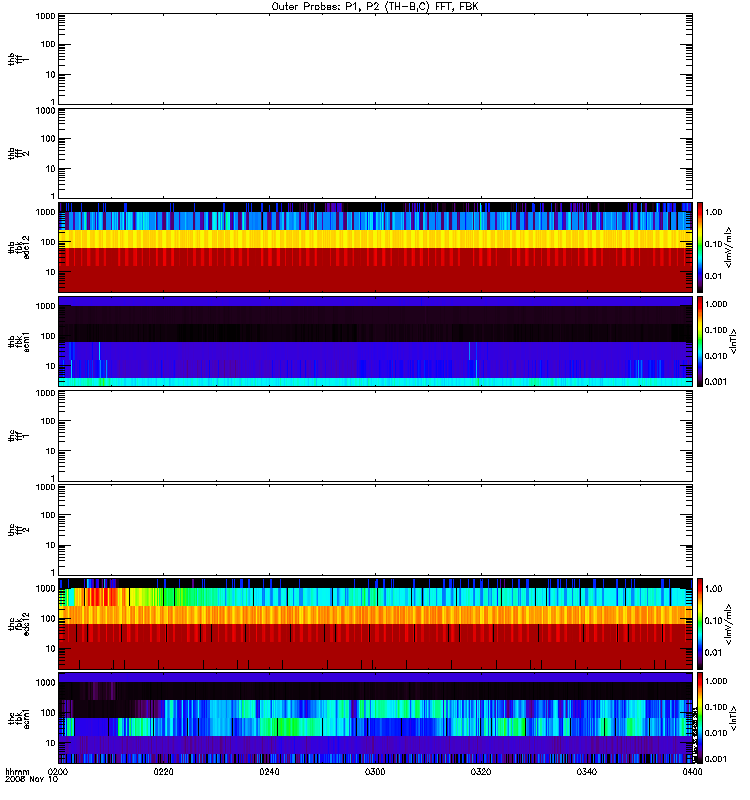The image size is (750, 800).
Task: Click the 0.100 tick on thc scm1 color bar
Action: [716, 707]
